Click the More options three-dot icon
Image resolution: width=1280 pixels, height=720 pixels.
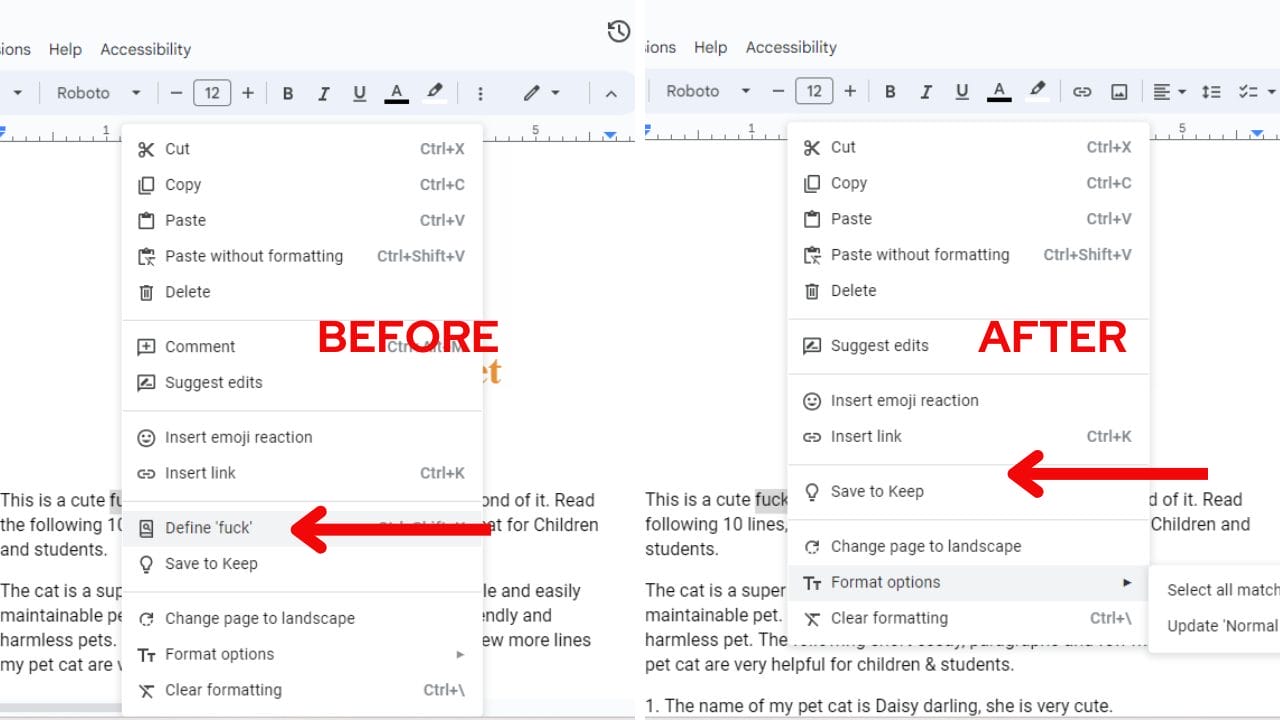tap(481, 92)
